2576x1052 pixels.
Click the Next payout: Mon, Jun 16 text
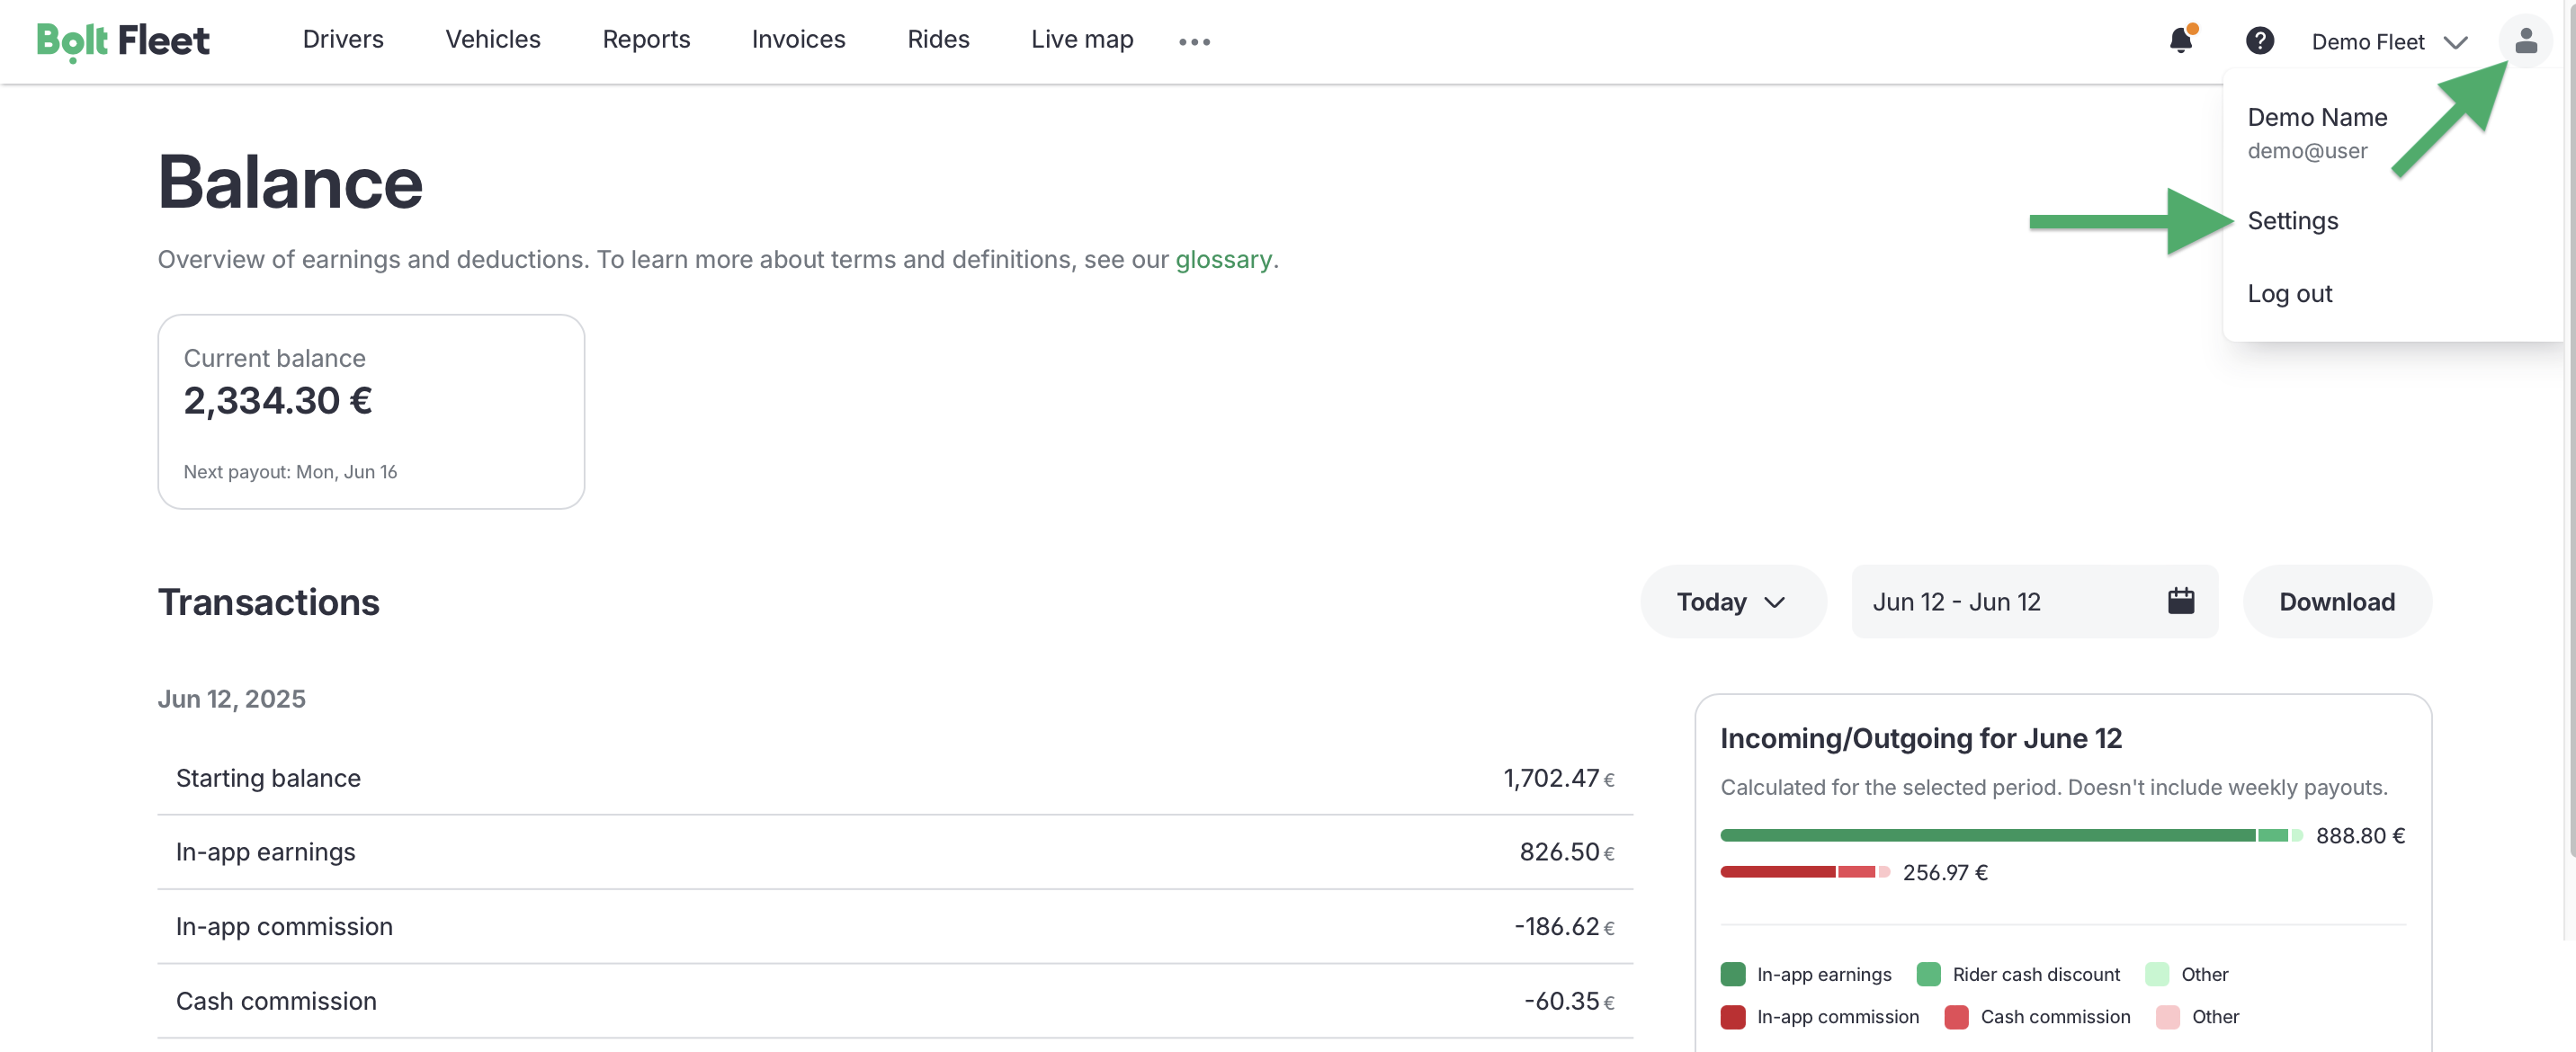290,471
